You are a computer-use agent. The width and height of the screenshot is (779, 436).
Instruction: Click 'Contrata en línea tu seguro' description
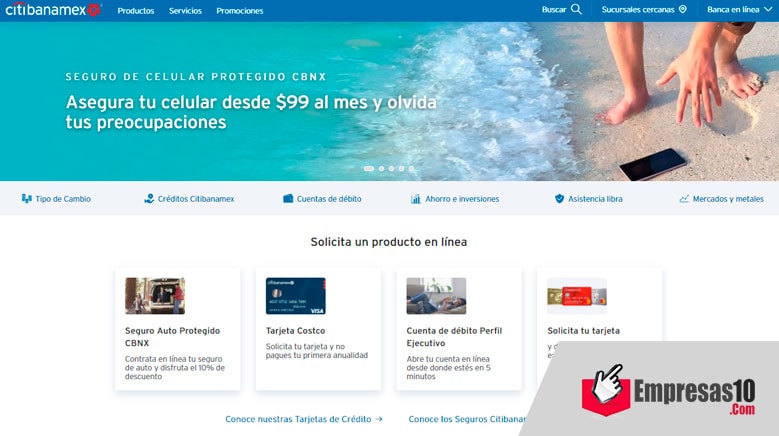pos(174,367)
